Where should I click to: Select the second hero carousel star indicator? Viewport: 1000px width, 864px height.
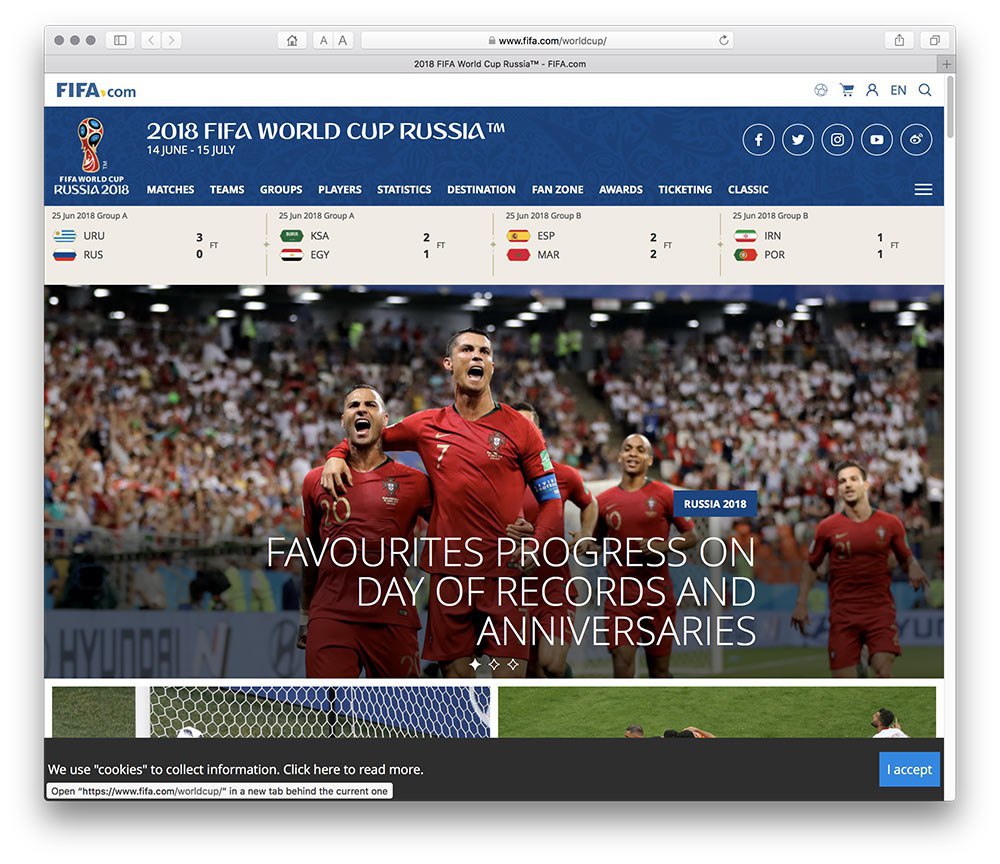coord(494,664)
